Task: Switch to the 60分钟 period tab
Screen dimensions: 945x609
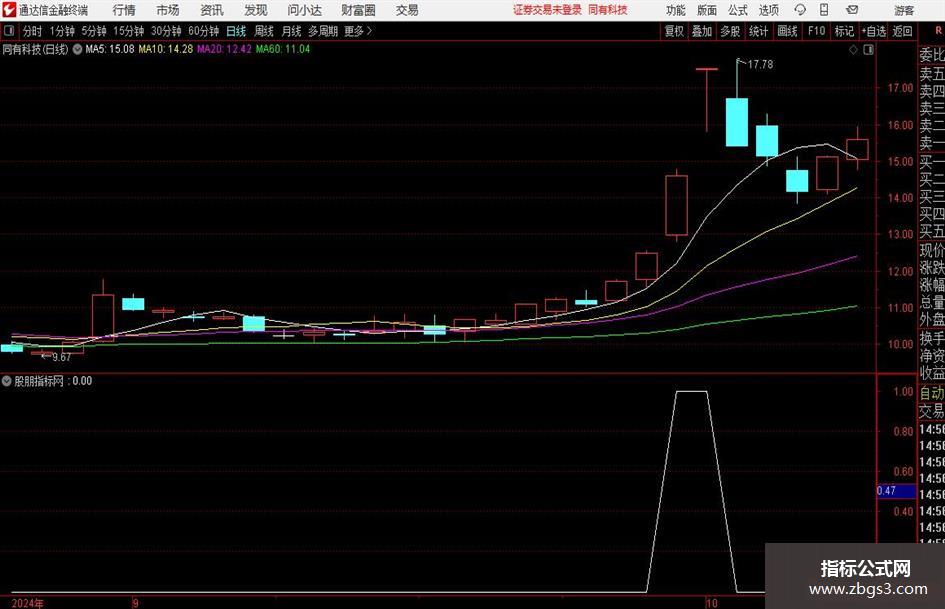Action: (x=204, y=31)
